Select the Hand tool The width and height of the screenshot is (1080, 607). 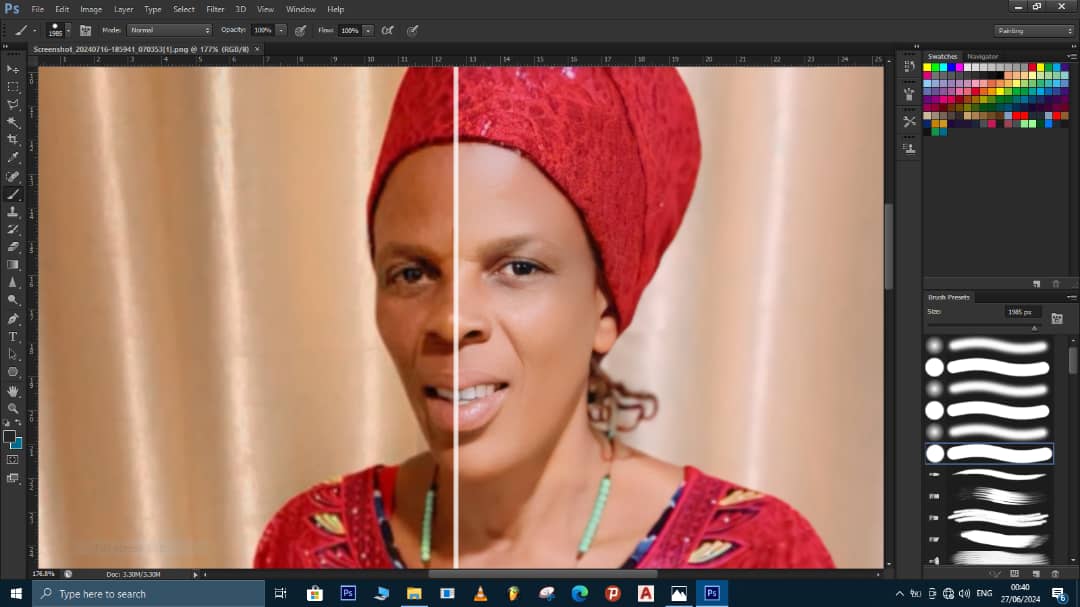13,391
